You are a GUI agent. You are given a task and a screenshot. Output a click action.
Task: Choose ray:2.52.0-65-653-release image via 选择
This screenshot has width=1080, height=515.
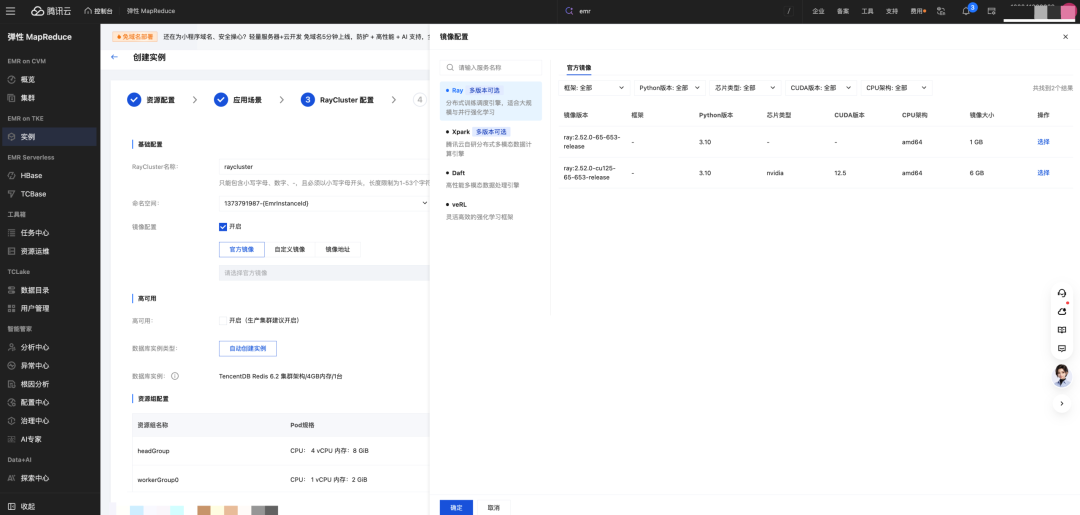tap(1043, 141)
